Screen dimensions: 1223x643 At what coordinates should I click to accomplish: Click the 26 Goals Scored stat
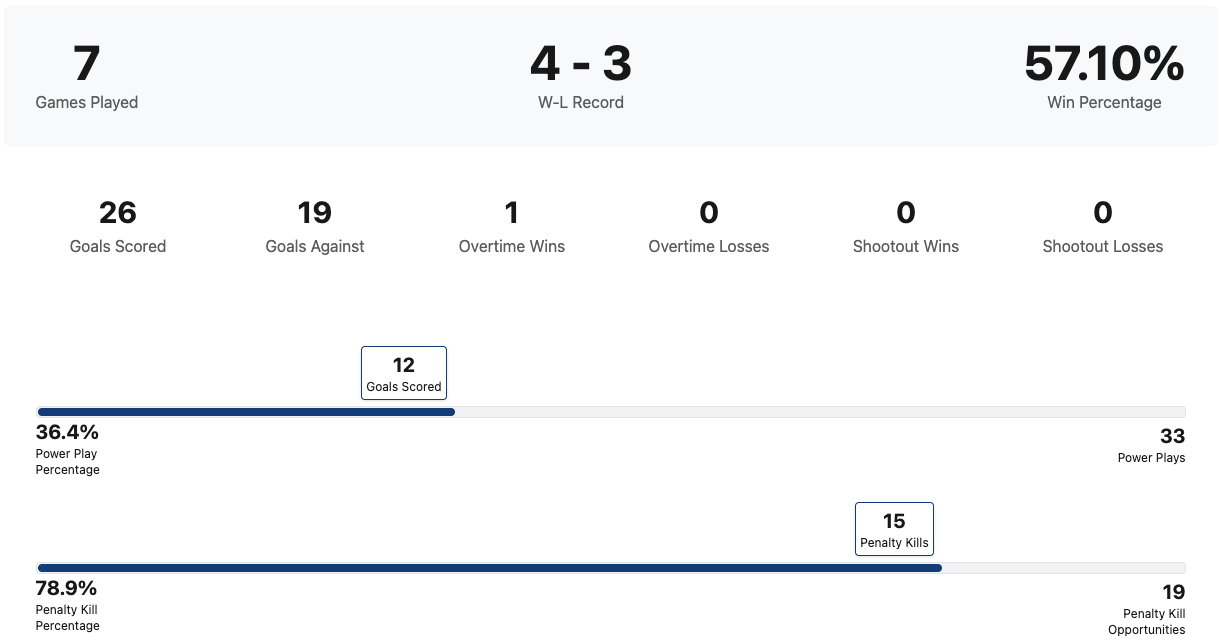(x=118, y=226)
